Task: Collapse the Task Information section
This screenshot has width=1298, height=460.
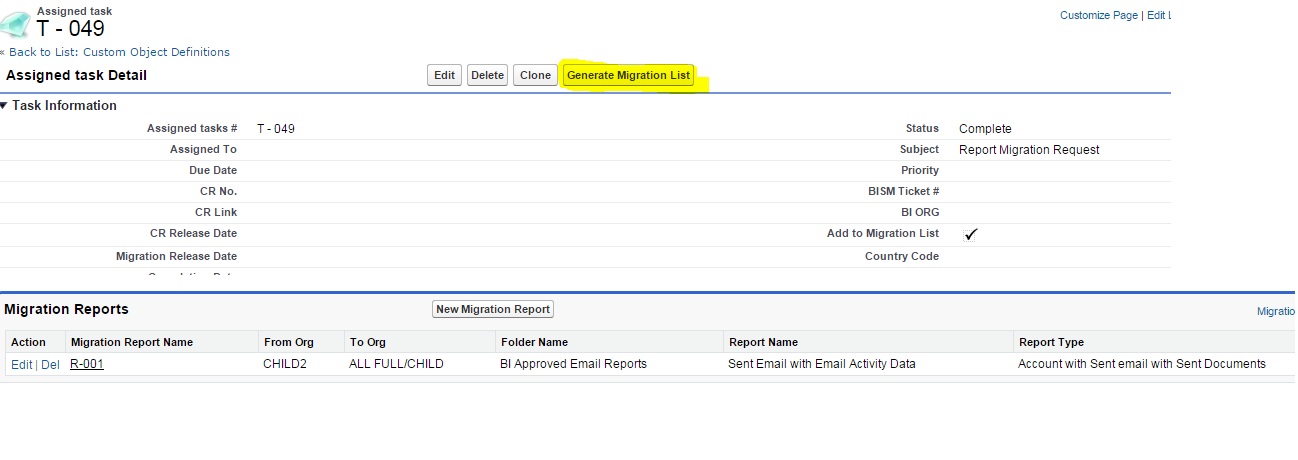Action: (x=4, y=106)
